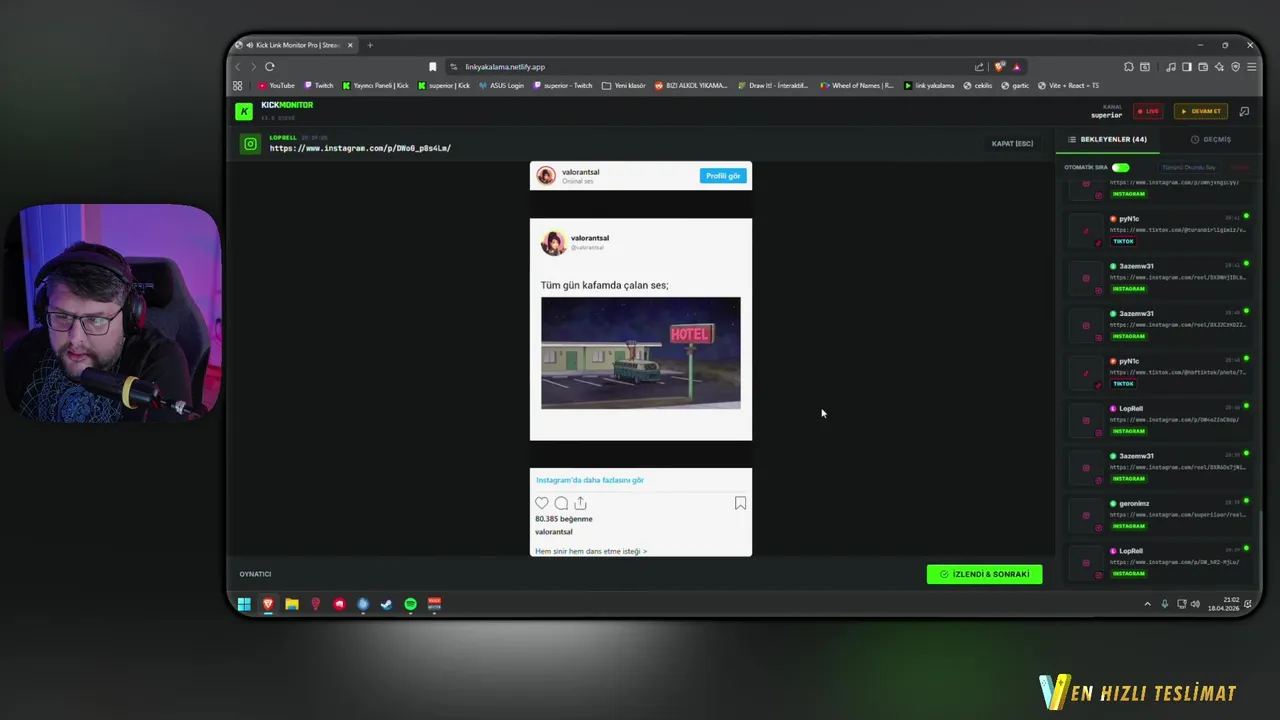The image size is (1280, 720).
Task: Open a new browser tab with plus
Action: click(370, 45)
